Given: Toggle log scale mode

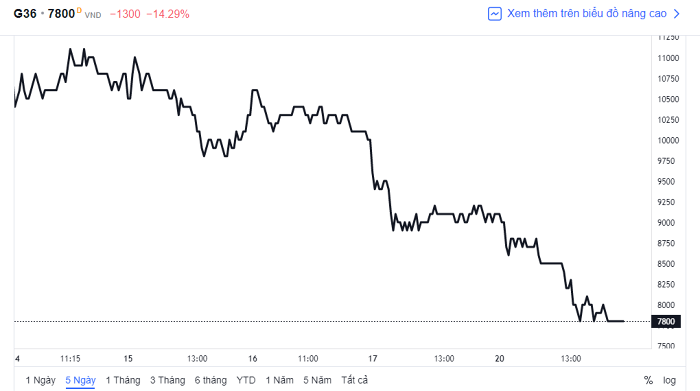Looking at the screenshot, I should click(x=669, y=380).
